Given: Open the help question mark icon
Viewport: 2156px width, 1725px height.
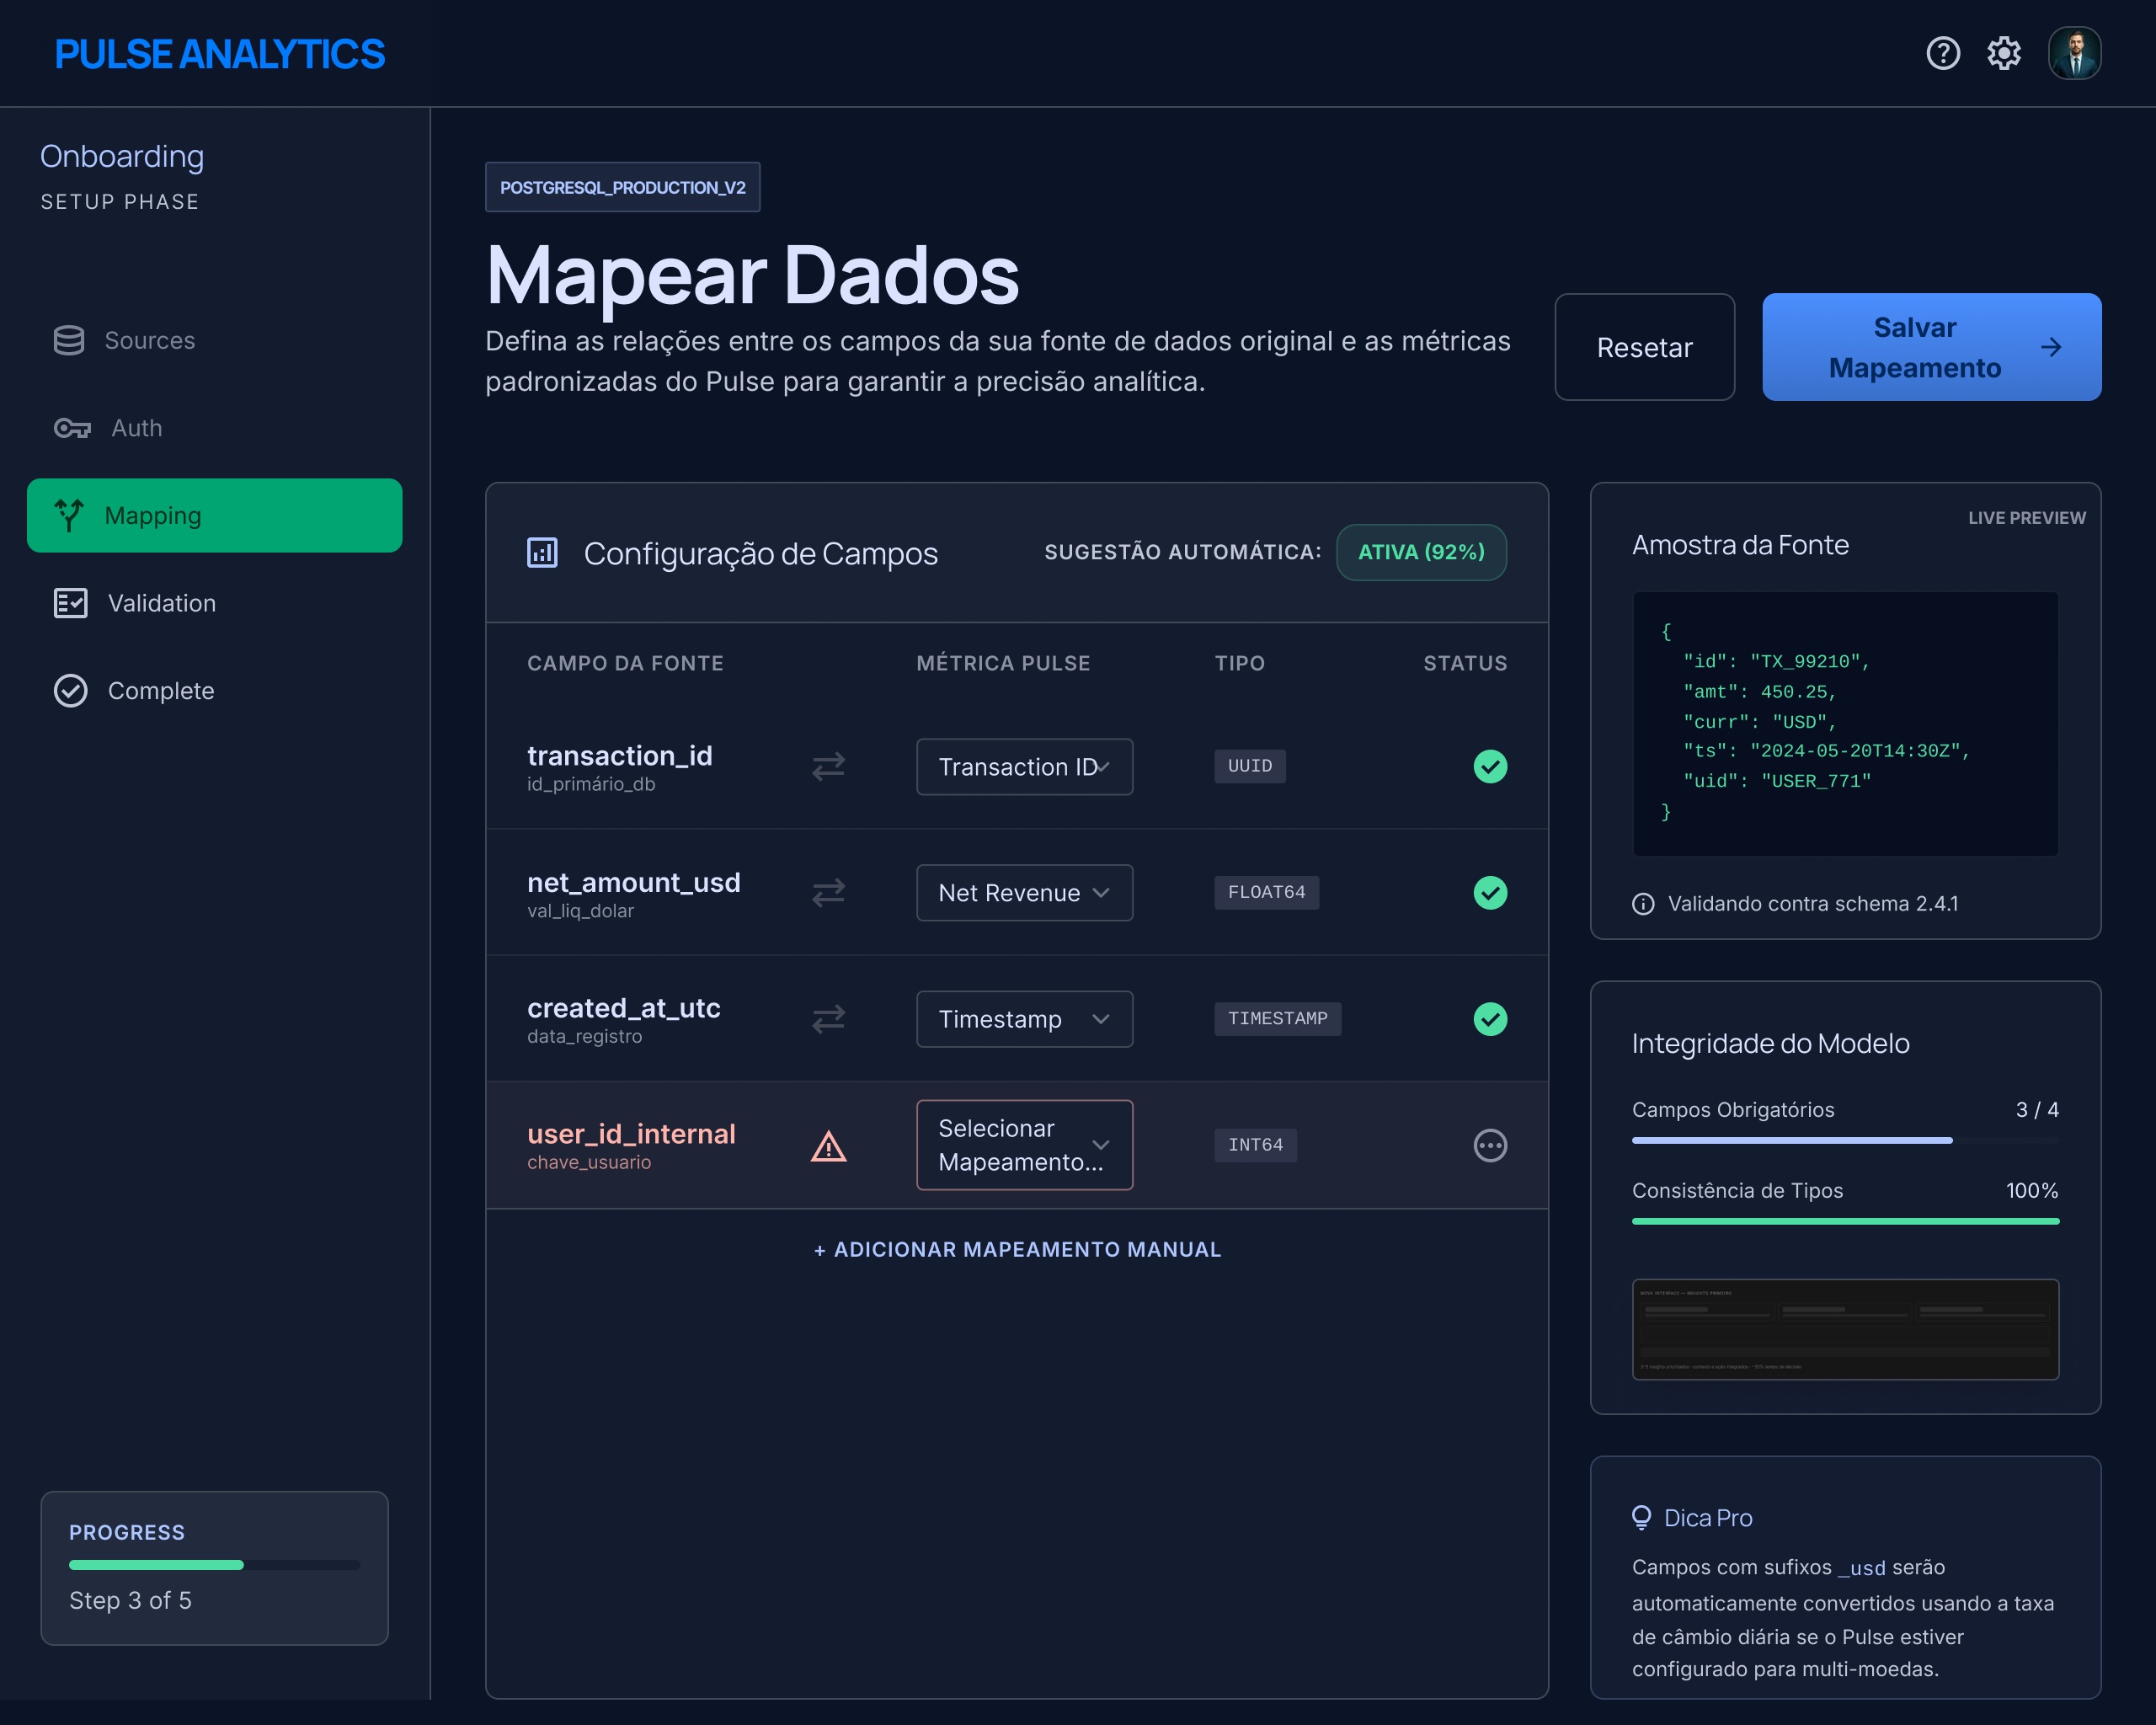Looking at the screenshot, I should (1943, 53).
